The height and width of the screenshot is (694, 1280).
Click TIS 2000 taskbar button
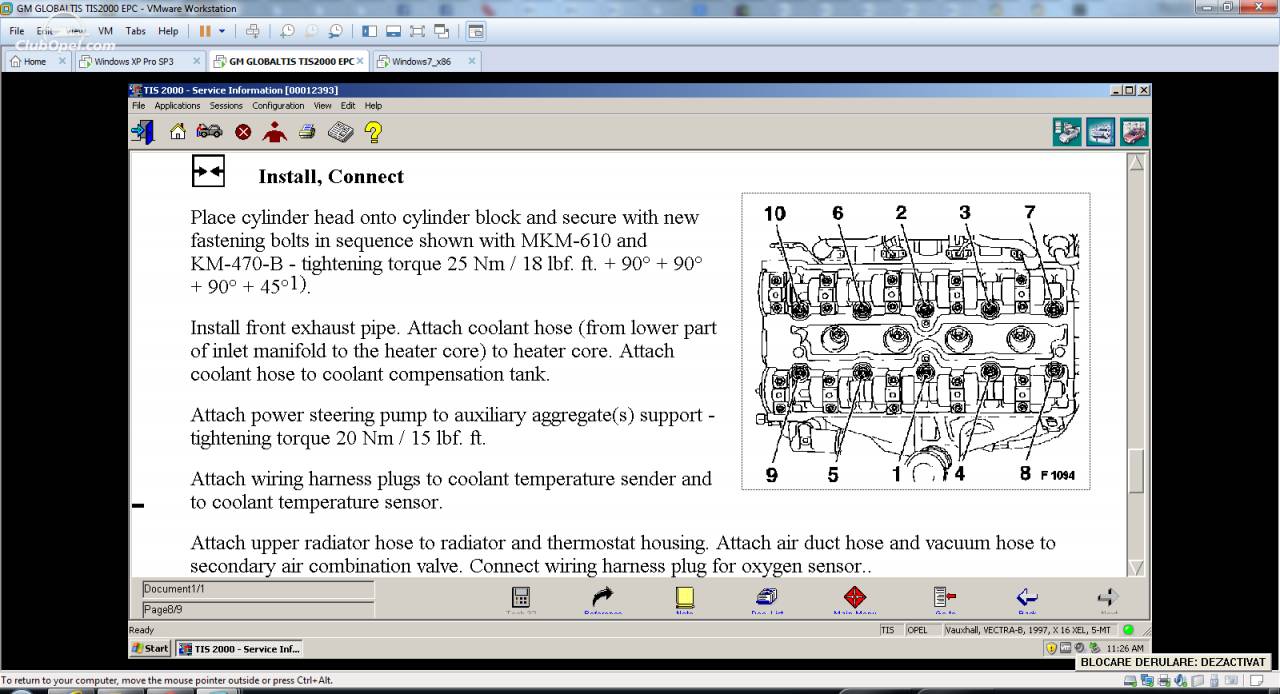pos(239,648)
